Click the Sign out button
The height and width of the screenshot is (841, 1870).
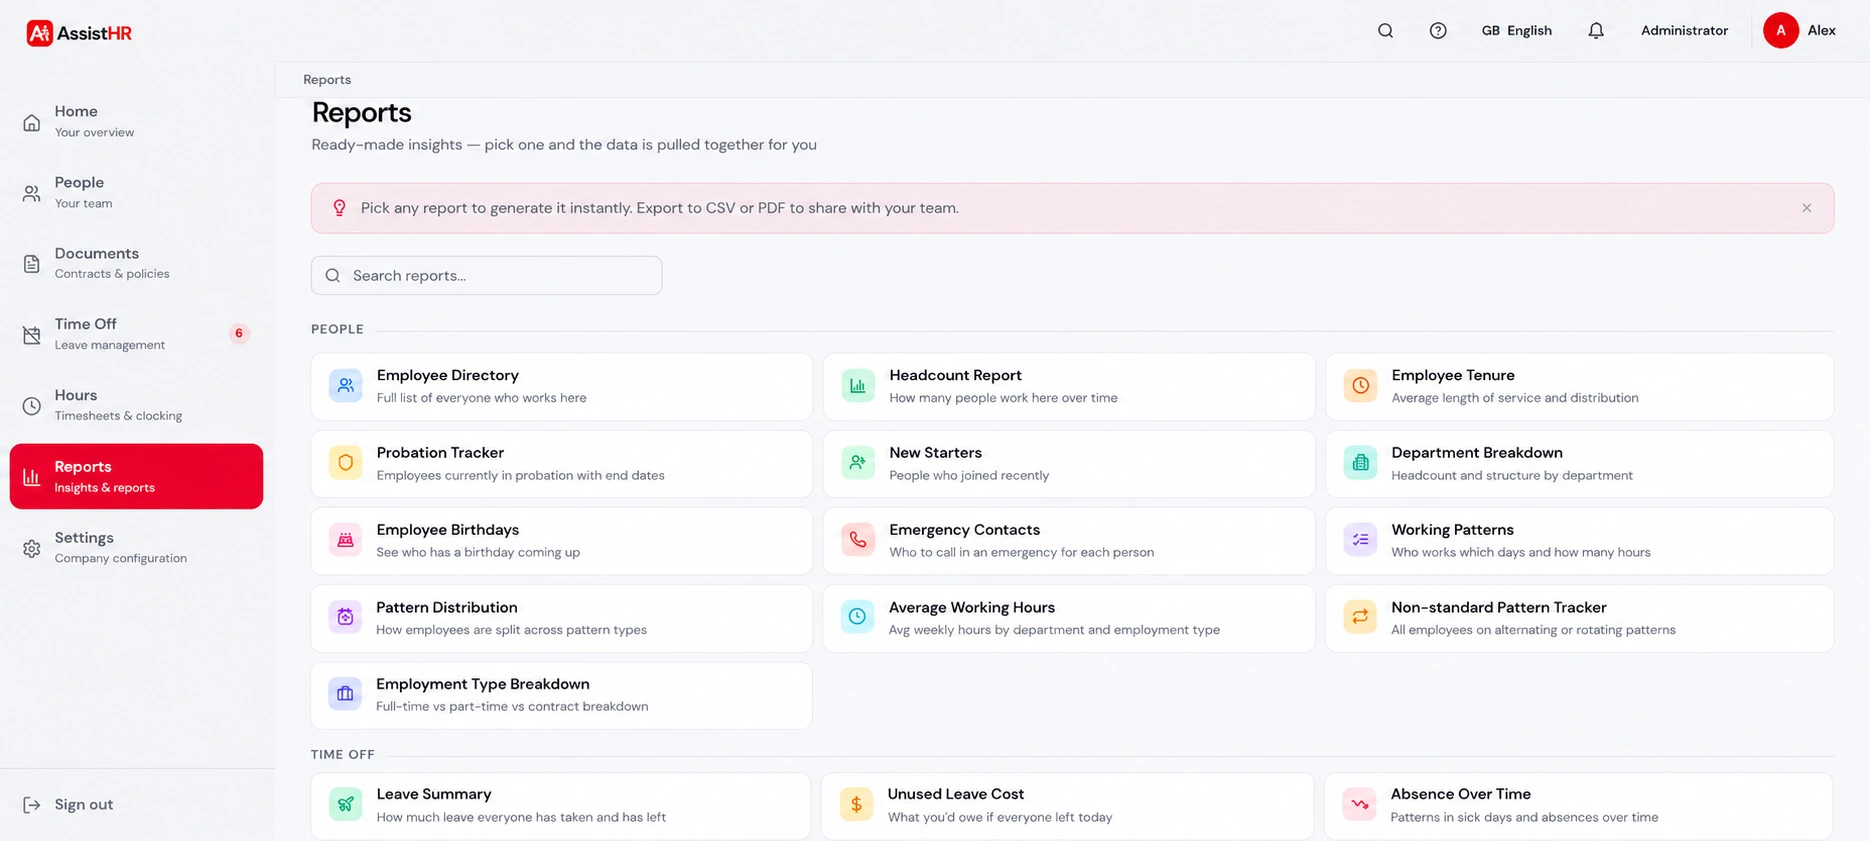68,805
